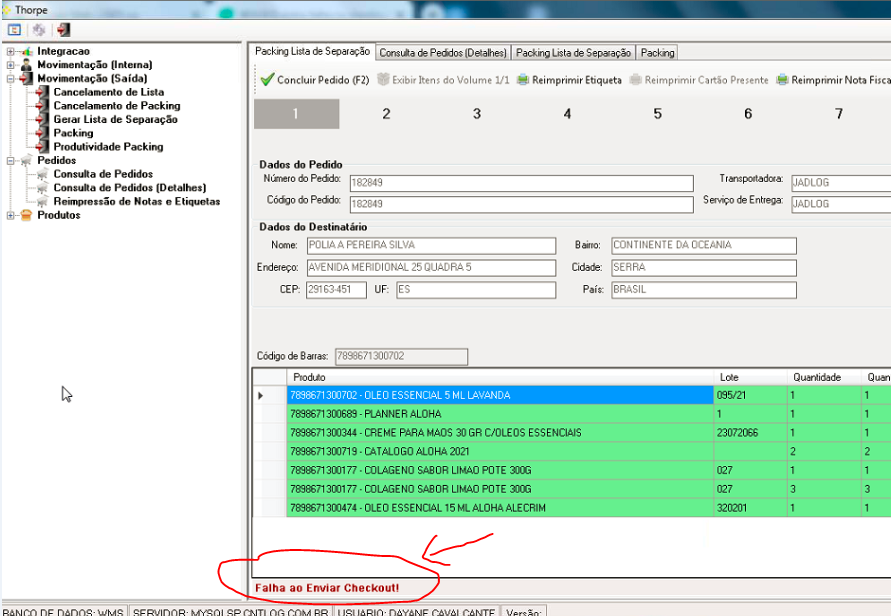Select volume number 7
891x616 pixels.
(x=839, y=114)
